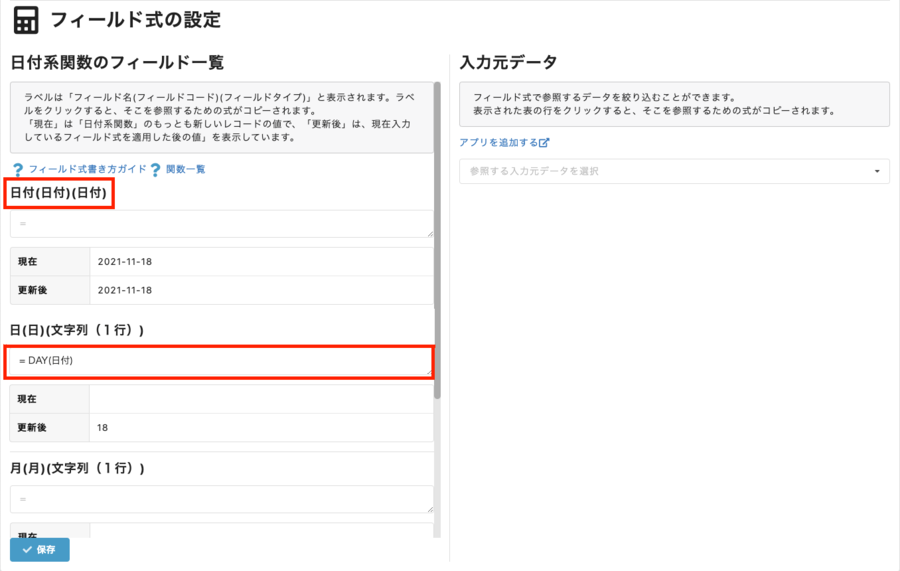Open the フィールド式書き方ガイド link

88,169
